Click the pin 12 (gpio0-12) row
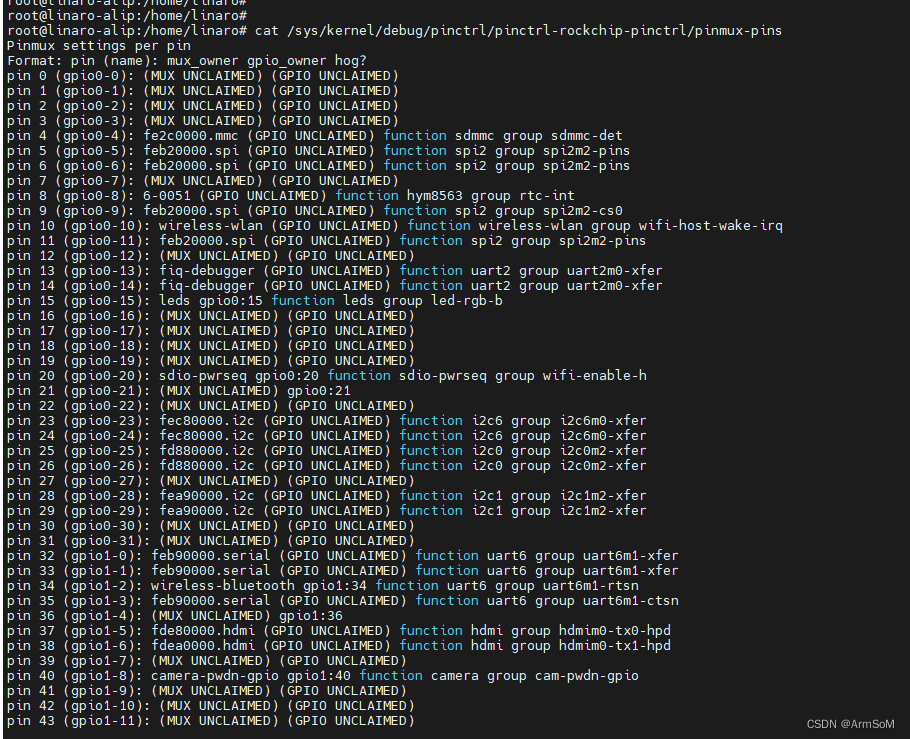This screenshot has width=910, height=739. point(211,256)
